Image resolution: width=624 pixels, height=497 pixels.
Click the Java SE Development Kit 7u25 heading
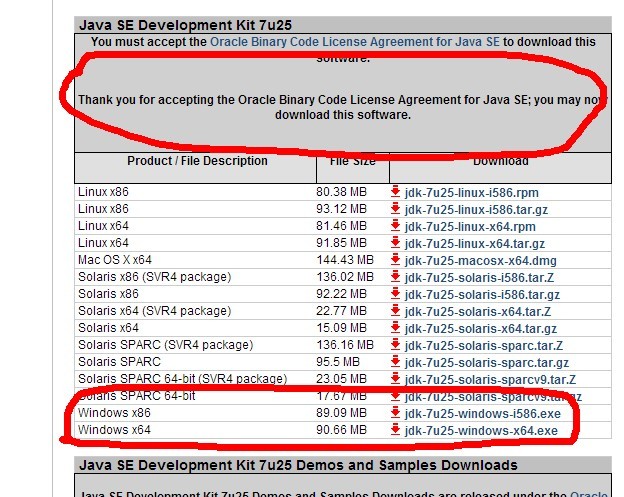tap(185, 25)
